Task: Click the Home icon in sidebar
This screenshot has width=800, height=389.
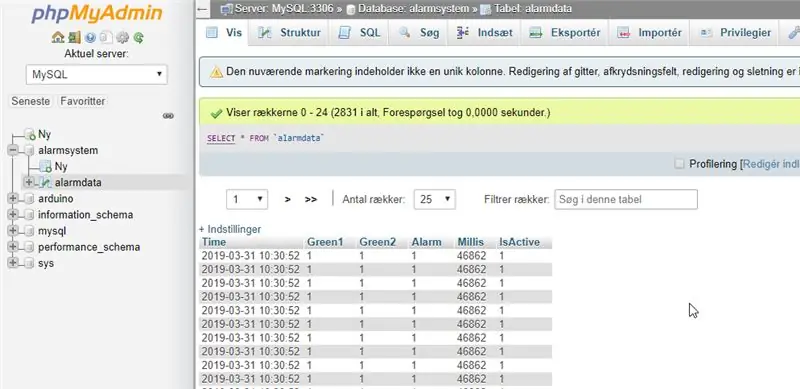Action: pyautogui.click(x=58, y=37)
